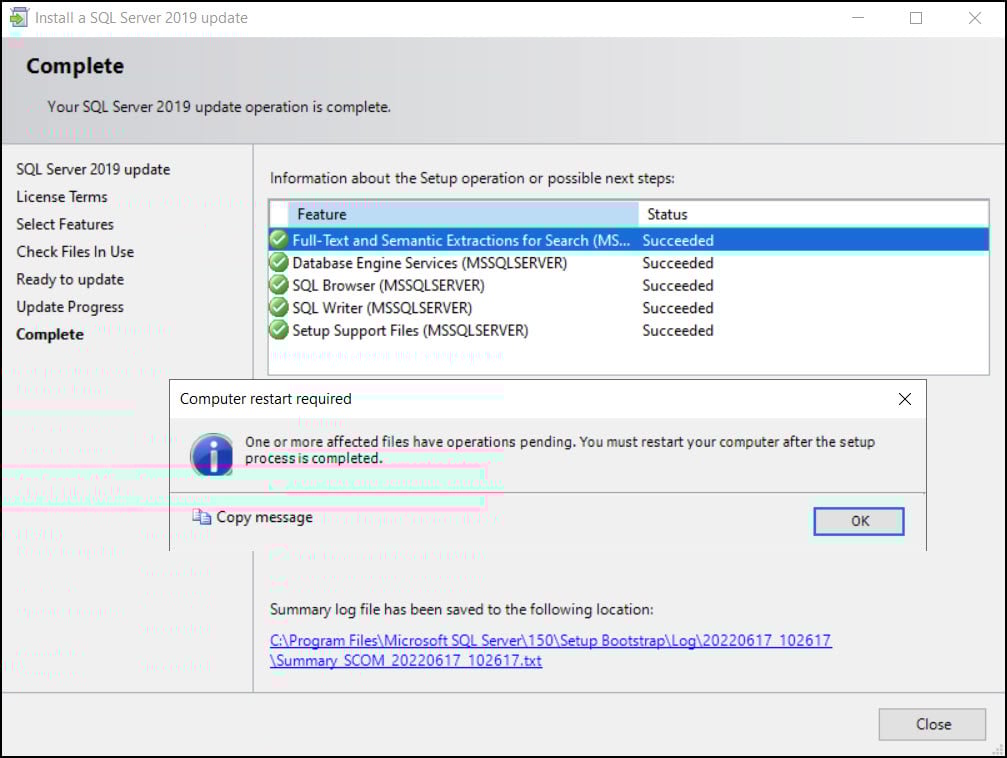The image size is (1007, 758).
Task: Click the Close button at the bottom
Action: (x=933, y=724)
